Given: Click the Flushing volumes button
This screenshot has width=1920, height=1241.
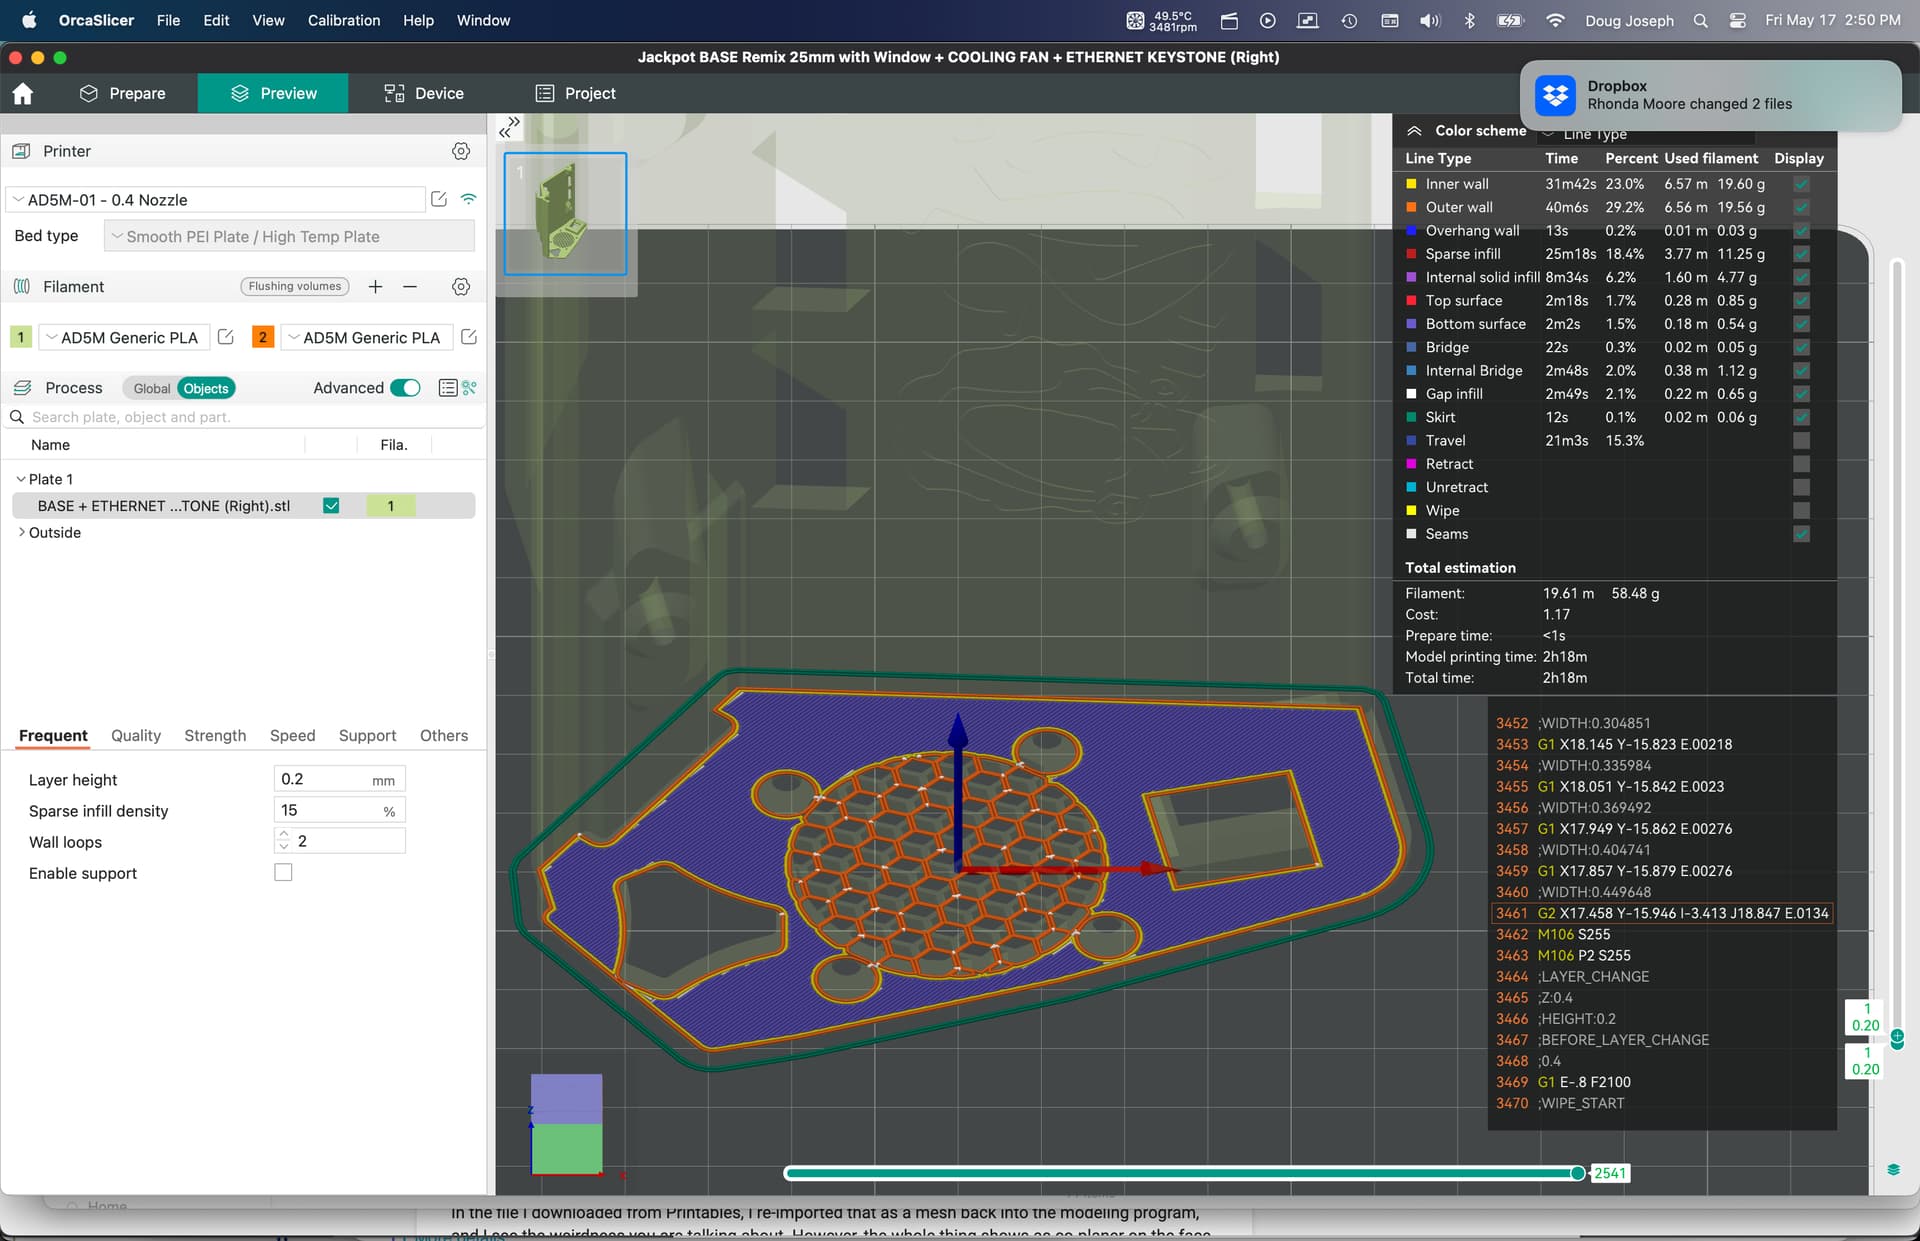Looking at the screenshot, I should (x=295, y=287).
